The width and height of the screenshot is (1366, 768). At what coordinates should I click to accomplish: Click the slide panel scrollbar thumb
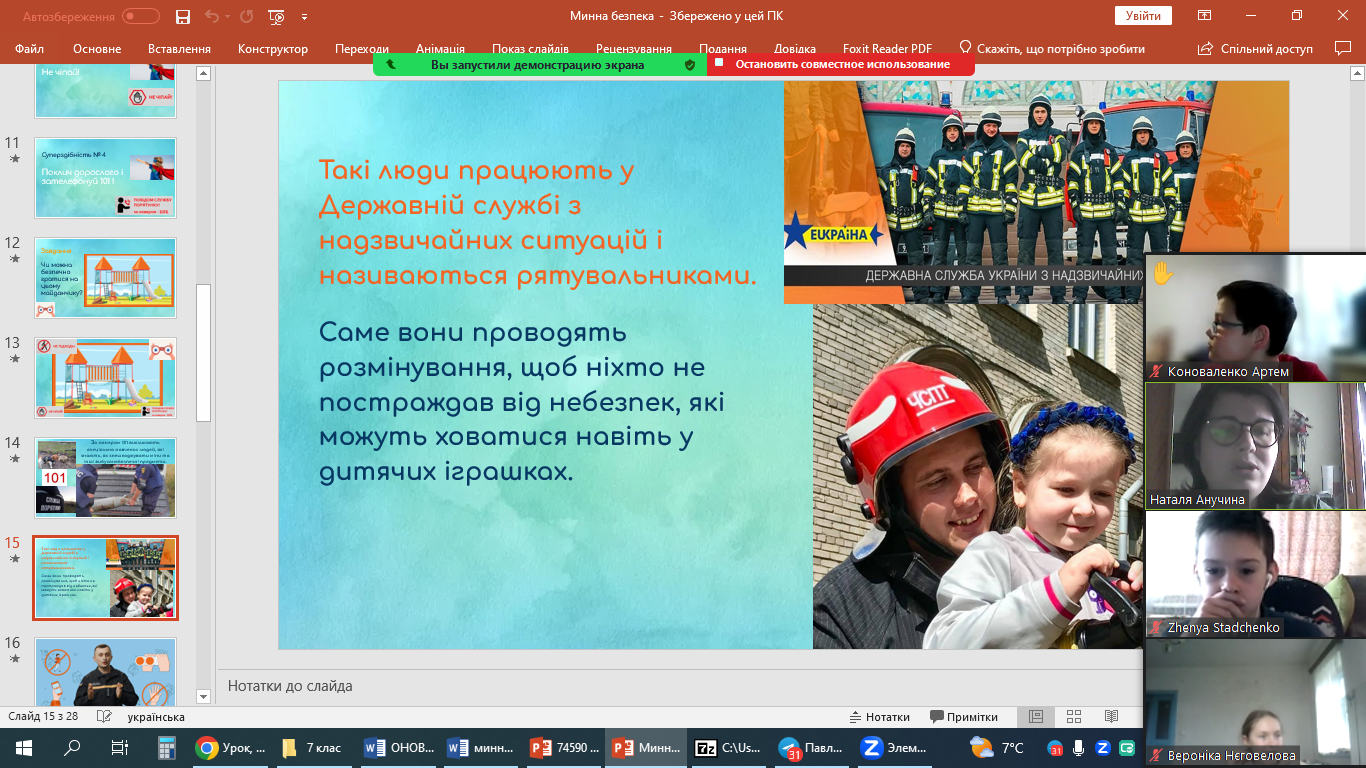204,352
